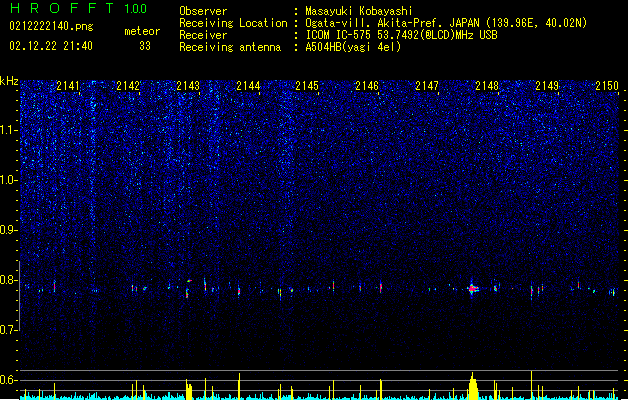The height and width of the screenshot is (400, 629).
Task: Click the 'Observer' field label
Action: [x=203, y=11]
